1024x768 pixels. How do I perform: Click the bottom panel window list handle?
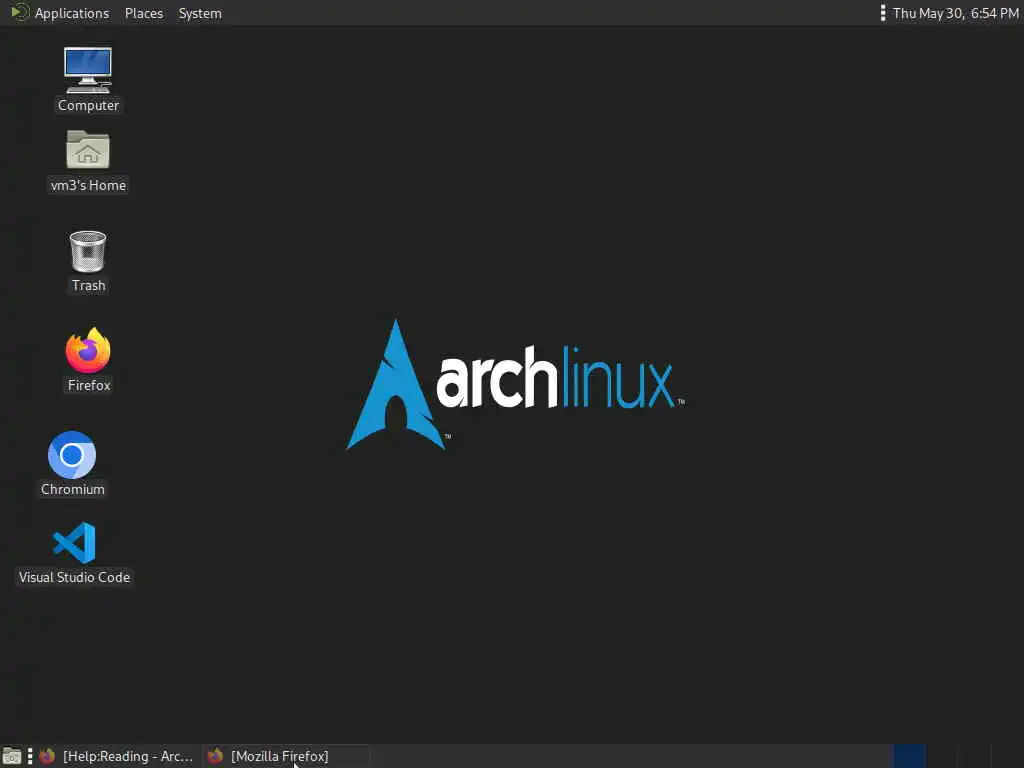coord(30,756)
